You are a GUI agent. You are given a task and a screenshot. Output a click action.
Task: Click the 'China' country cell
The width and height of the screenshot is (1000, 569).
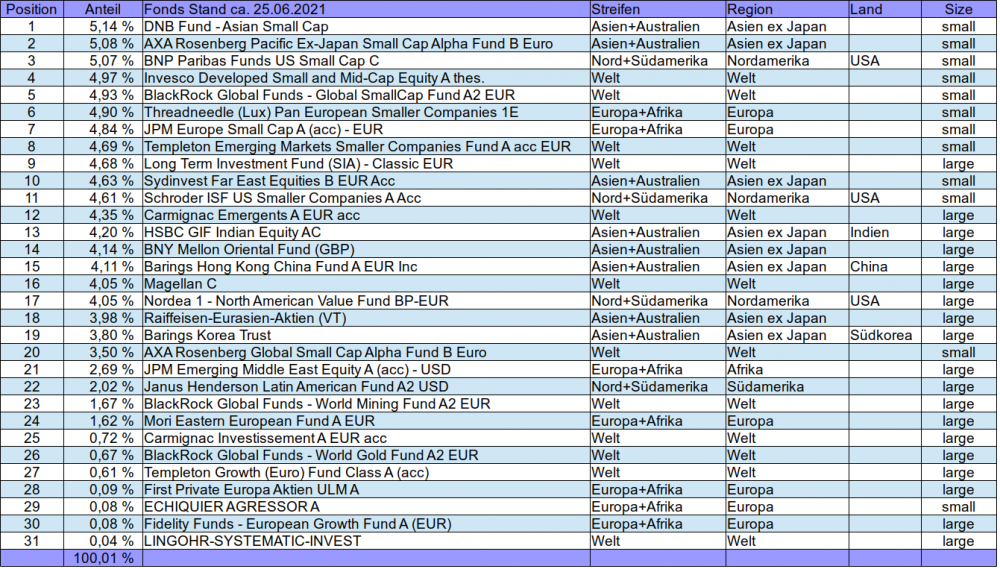[x=885, y=267]
